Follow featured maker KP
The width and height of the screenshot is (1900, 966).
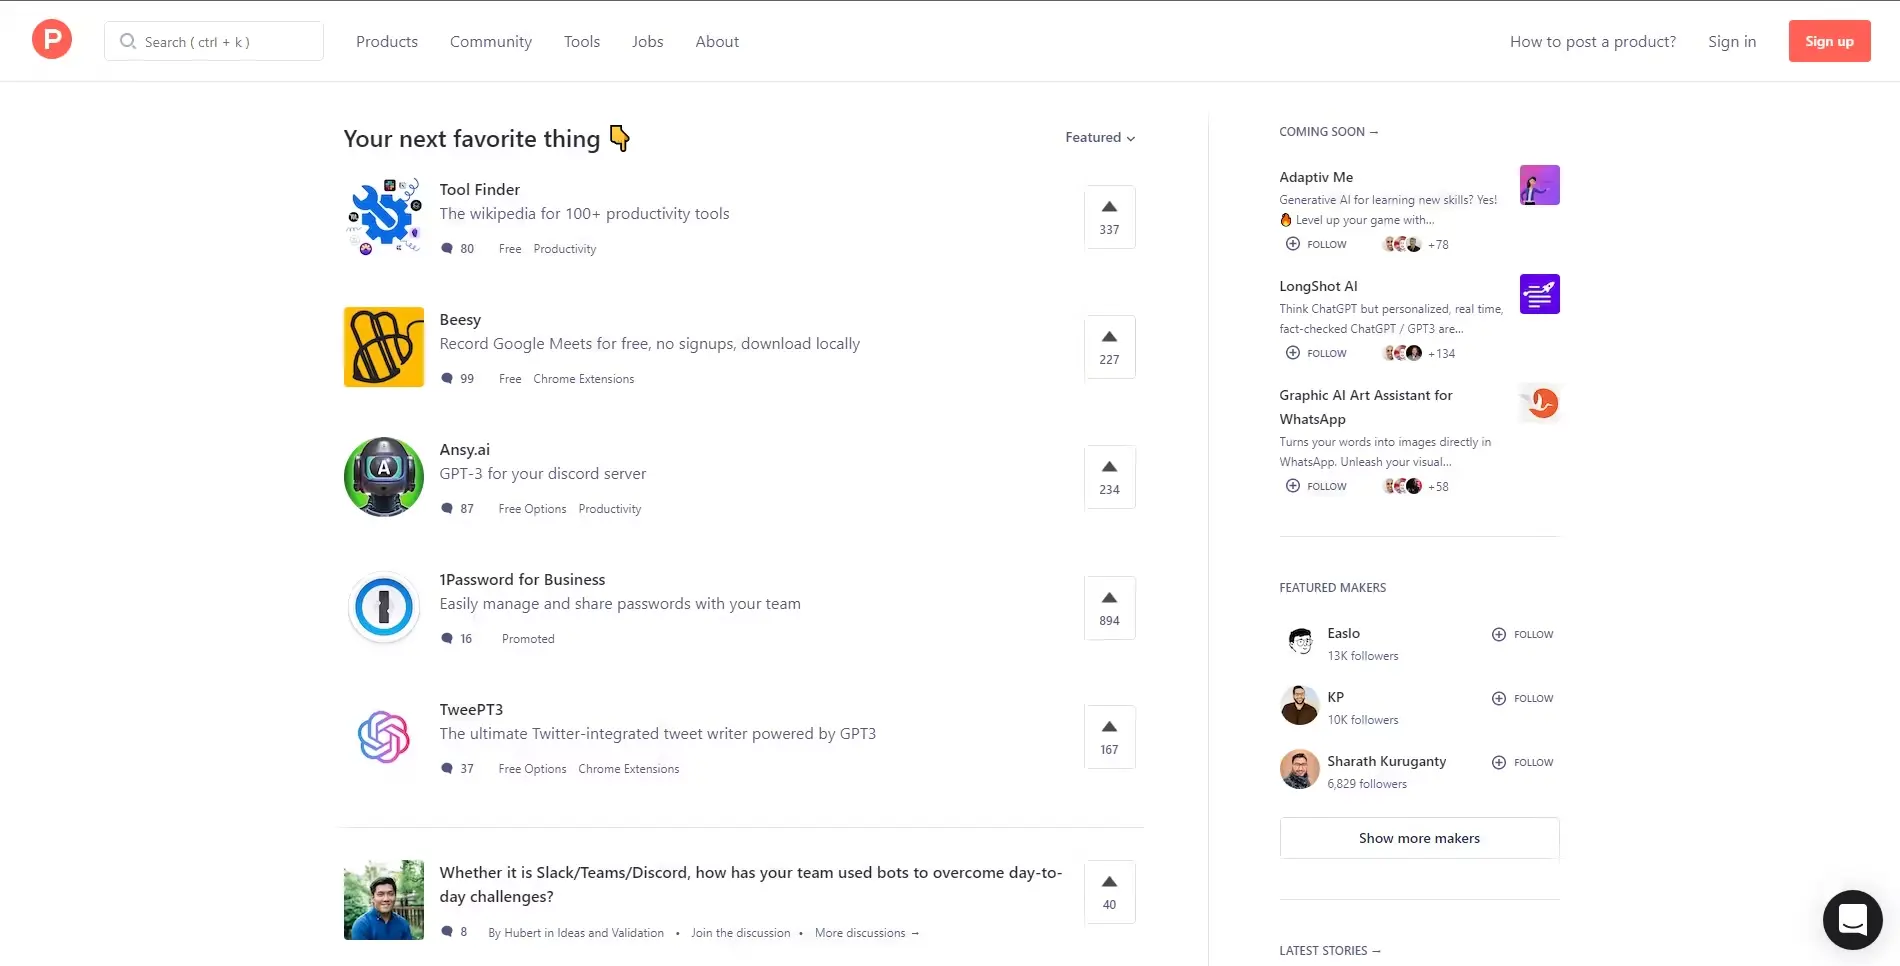point(1521,698)
